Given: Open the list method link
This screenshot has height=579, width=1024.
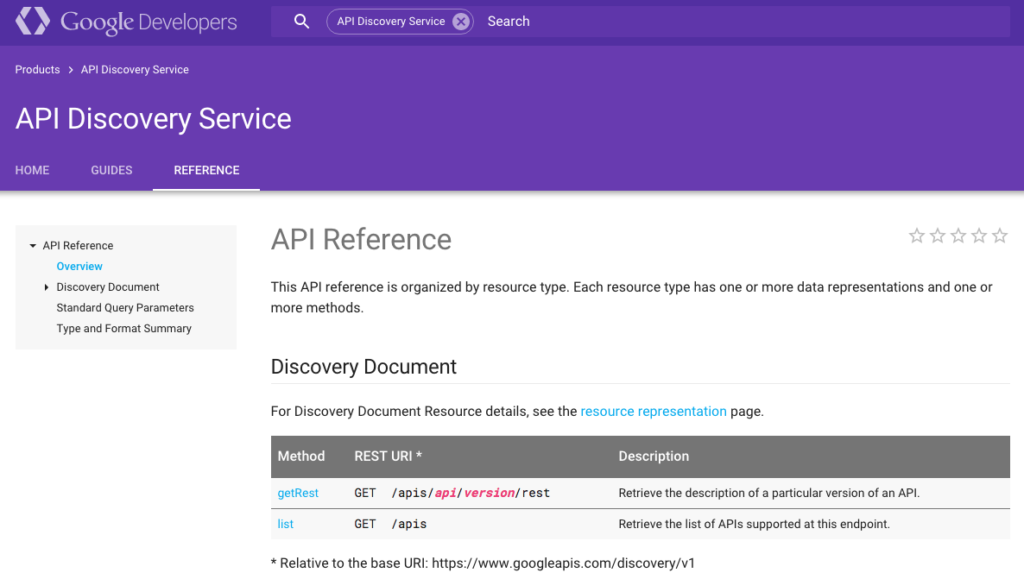Looking at the screenshot, I should (x=285, y=524).
